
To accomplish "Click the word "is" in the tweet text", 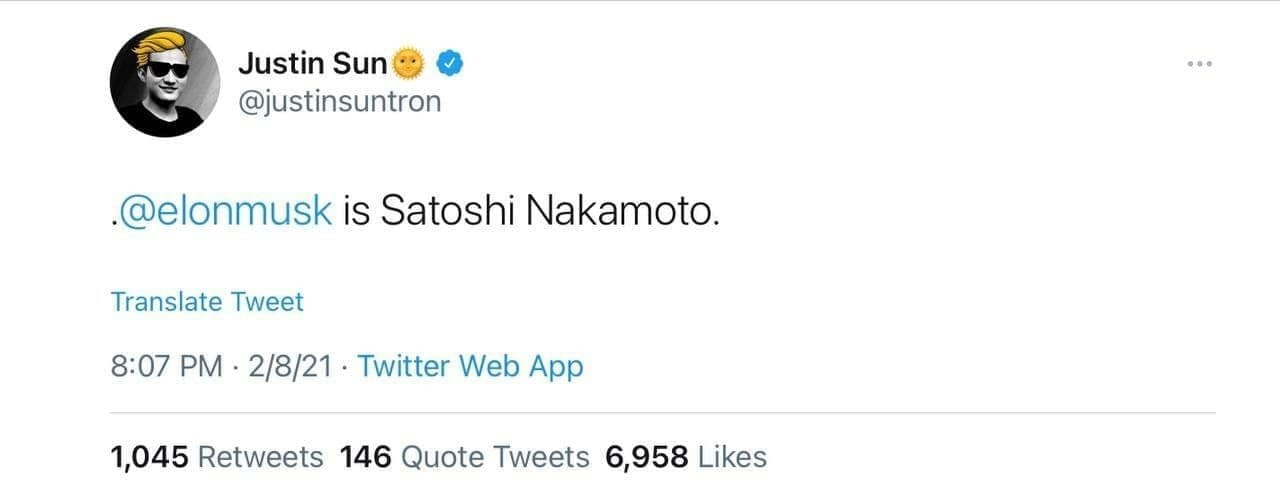I will [356, 212].
